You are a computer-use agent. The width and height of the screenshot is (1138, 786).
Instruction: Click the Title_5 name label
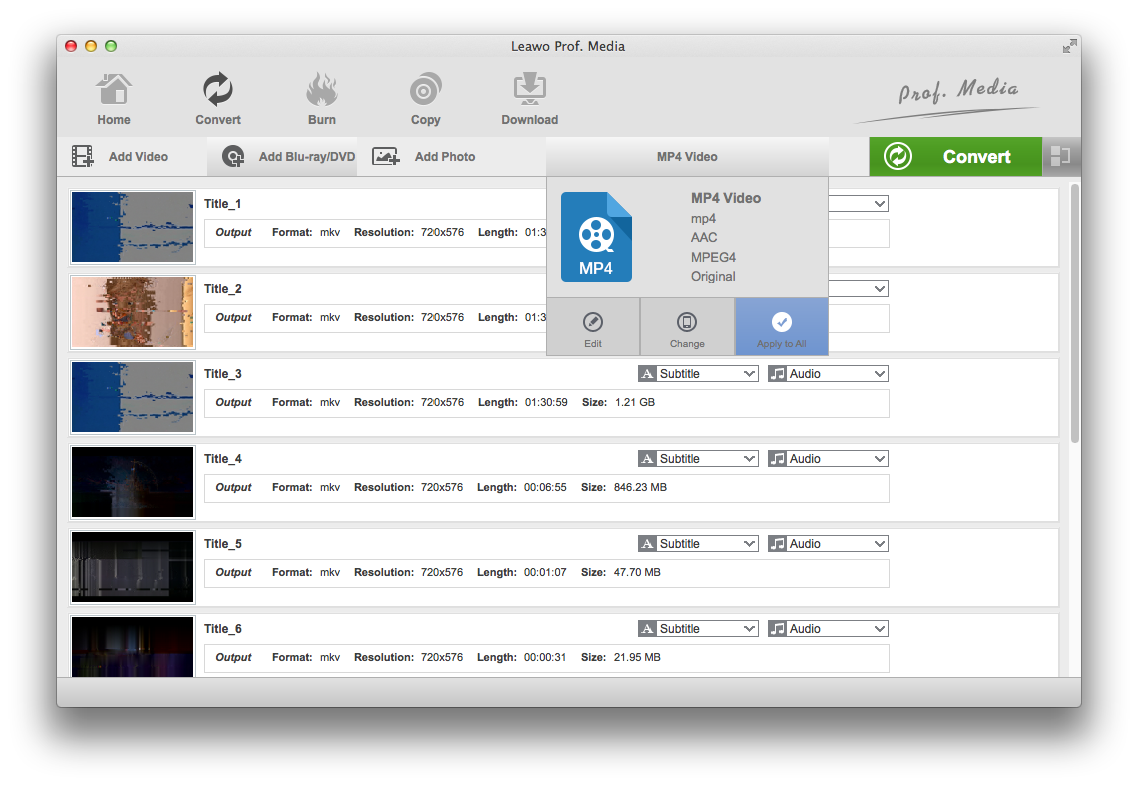pos(222,544)
